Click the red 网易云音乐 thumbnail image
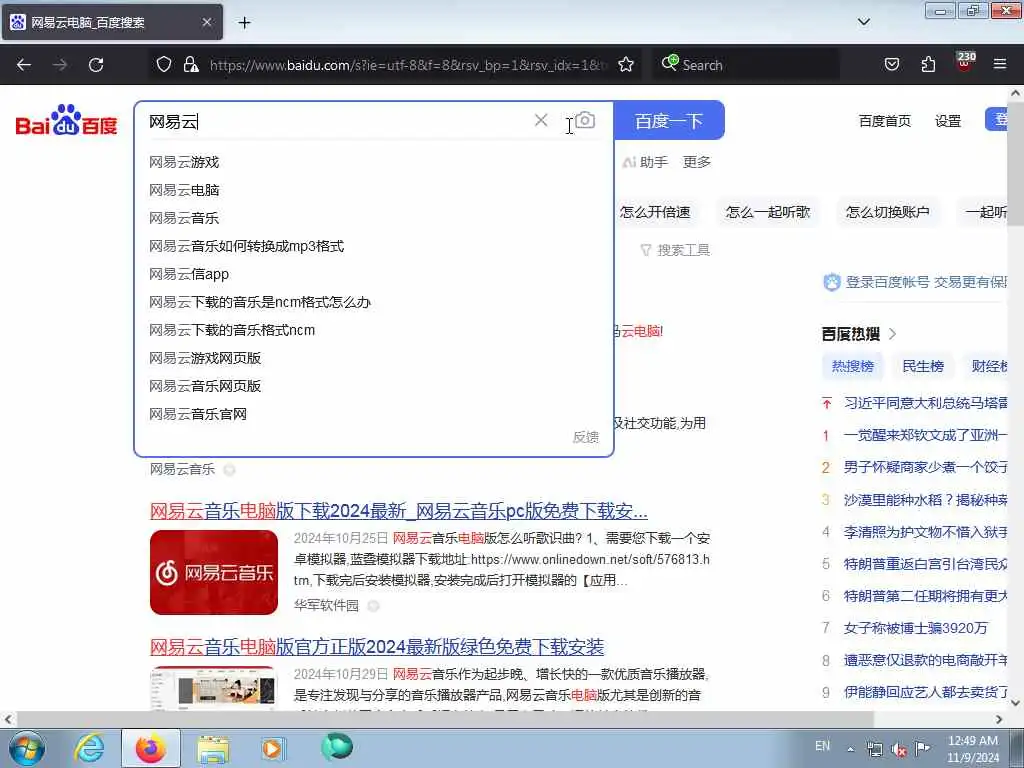This screenshot has width=1024, height=768. tap(214, 573)
